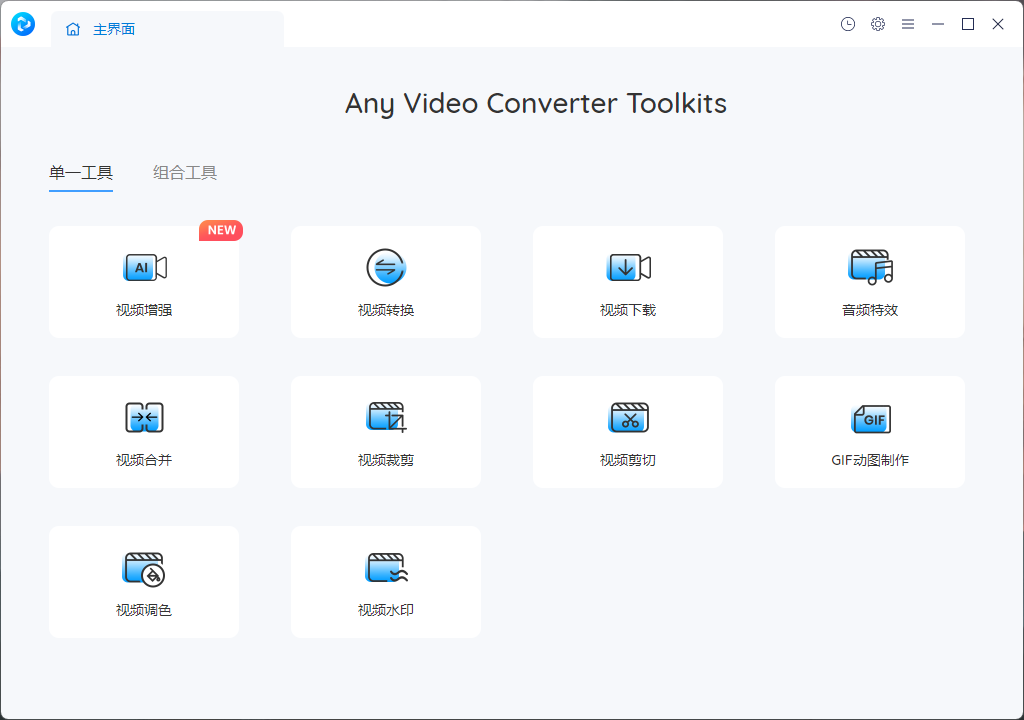Click the 视频剪切 label
The width and height of the screenshot is (1024, 720).
pyautogui.click(x=628, y=460)
